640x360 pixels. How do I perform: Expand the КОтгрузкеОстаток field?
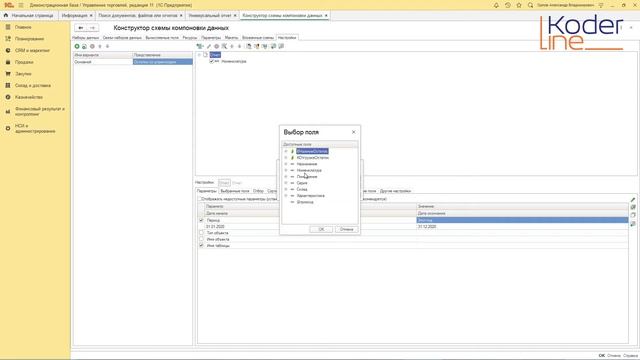point(286,158)
